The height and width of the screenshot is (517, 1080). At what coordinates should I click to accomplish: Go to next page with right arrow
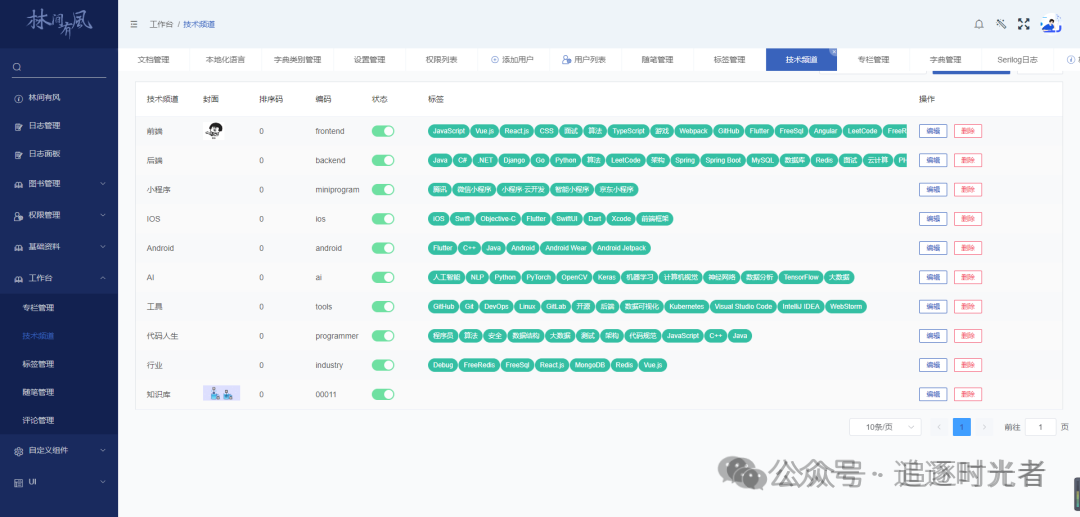984,427
